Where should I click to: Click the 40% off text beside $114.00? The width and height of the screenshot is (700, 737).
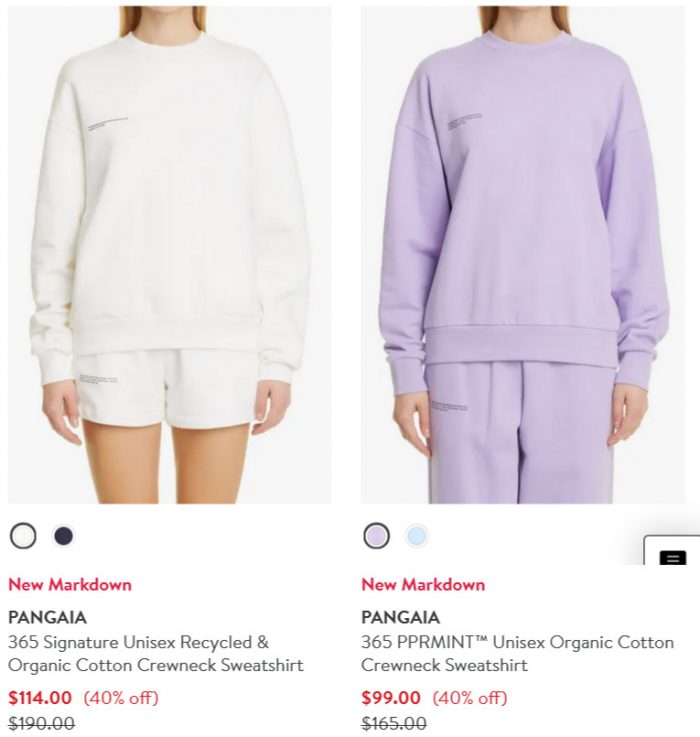point(121,698)
